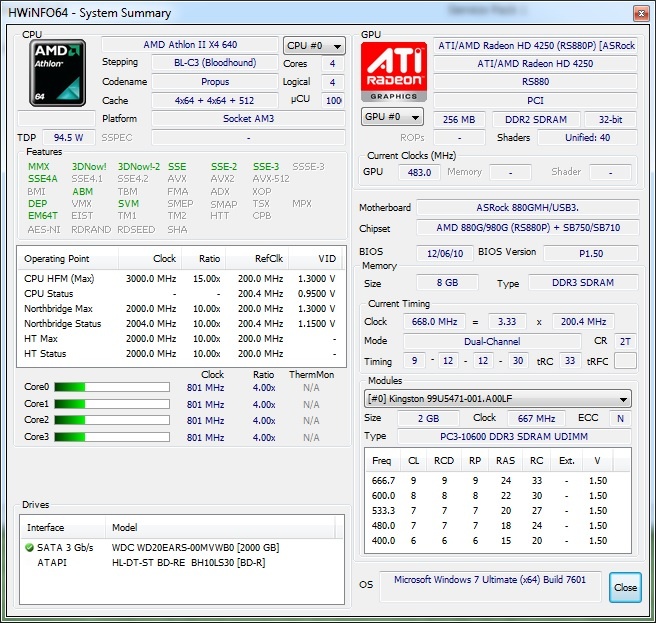Viewport: 656px width, 623px height.
Task: Click the DDR3 SDRAM memory type field
Action: (x=583, y=282)
